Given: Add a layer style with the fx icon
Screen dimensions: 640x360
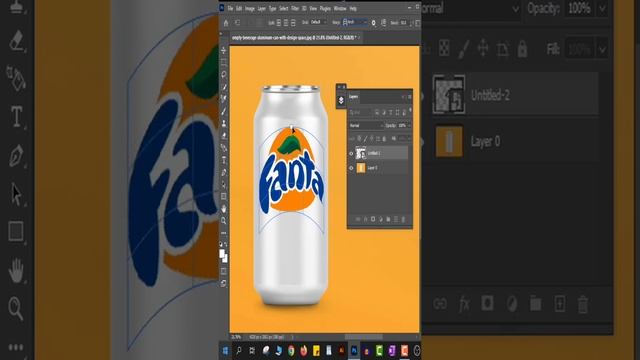Looking at the screenshot, I should tap(365, 219).
